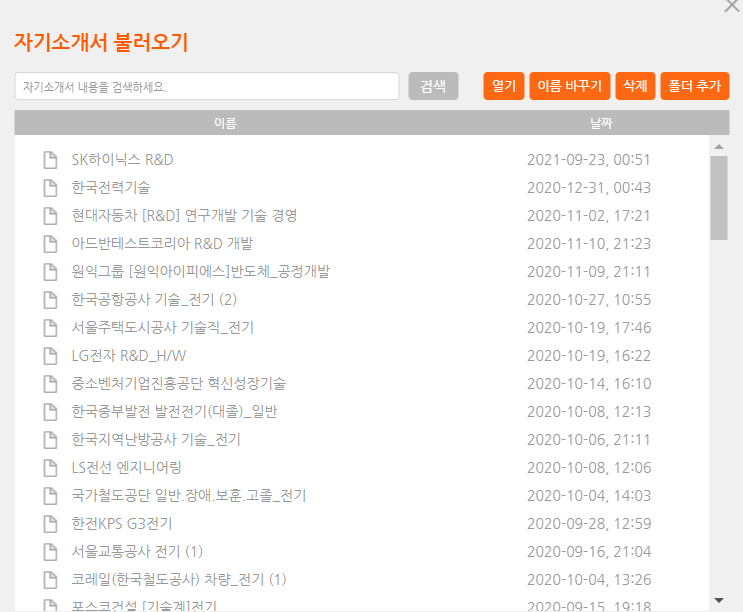Click the file icon of 코레일 row

click(50, 579)
